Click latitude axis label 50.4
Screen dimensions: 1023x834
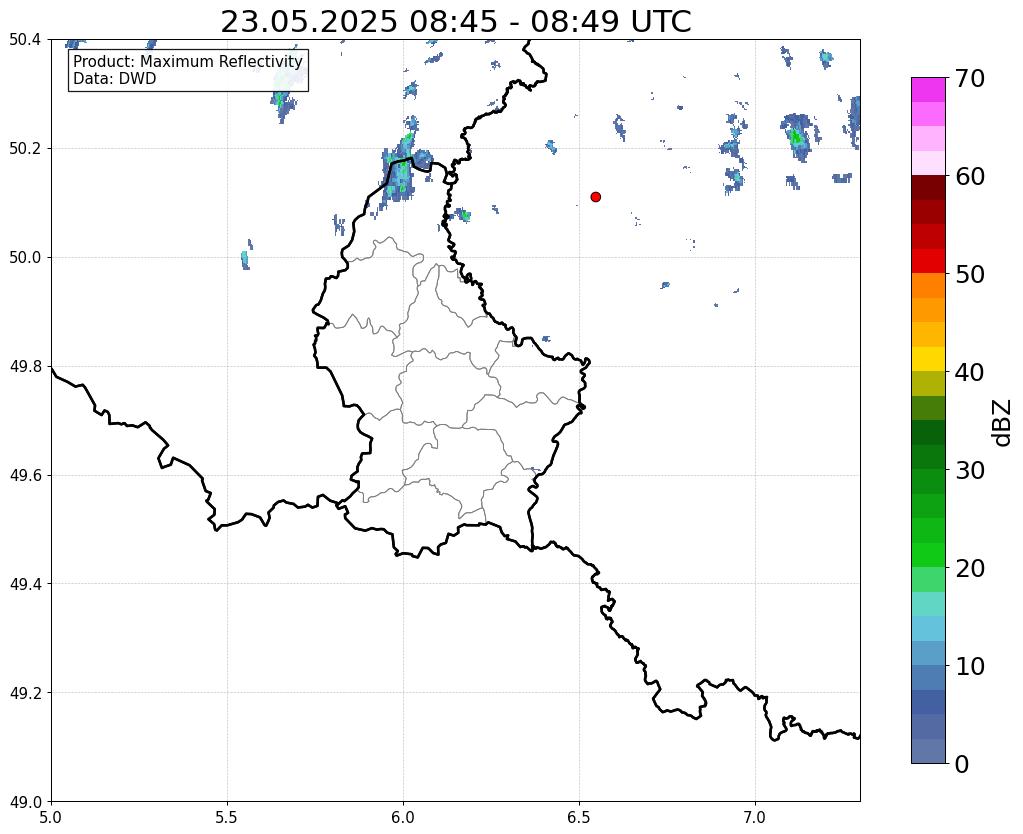point(25,40)
